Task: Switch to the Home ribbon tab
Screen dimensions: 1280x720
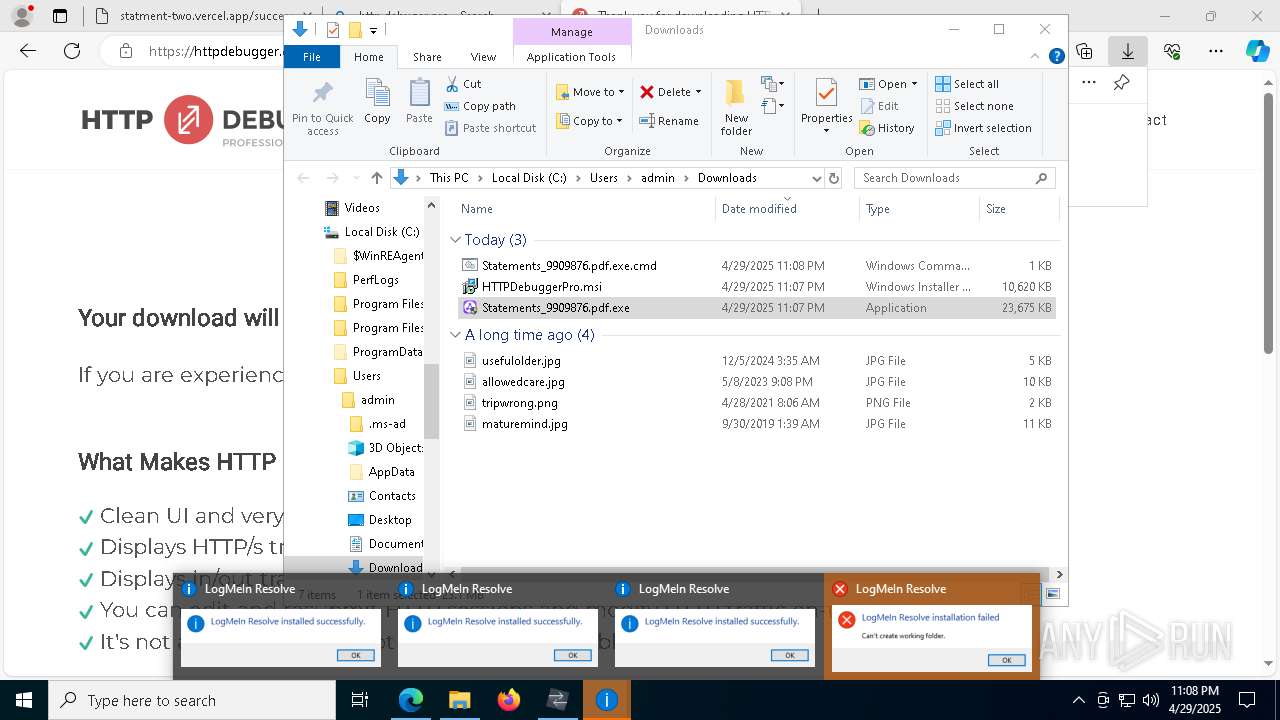Action: (368, 57)
